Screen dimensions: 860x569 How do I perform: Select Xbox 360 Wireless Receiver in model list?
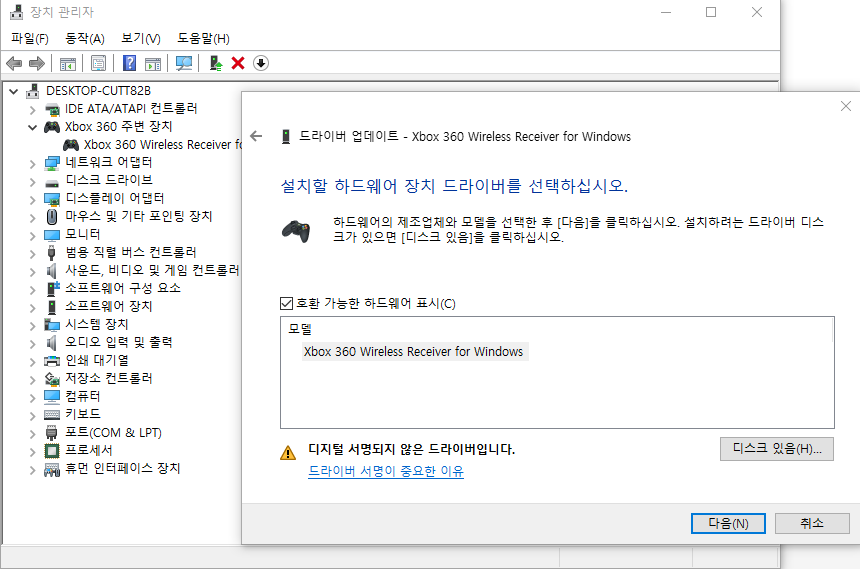pos(414,352)
